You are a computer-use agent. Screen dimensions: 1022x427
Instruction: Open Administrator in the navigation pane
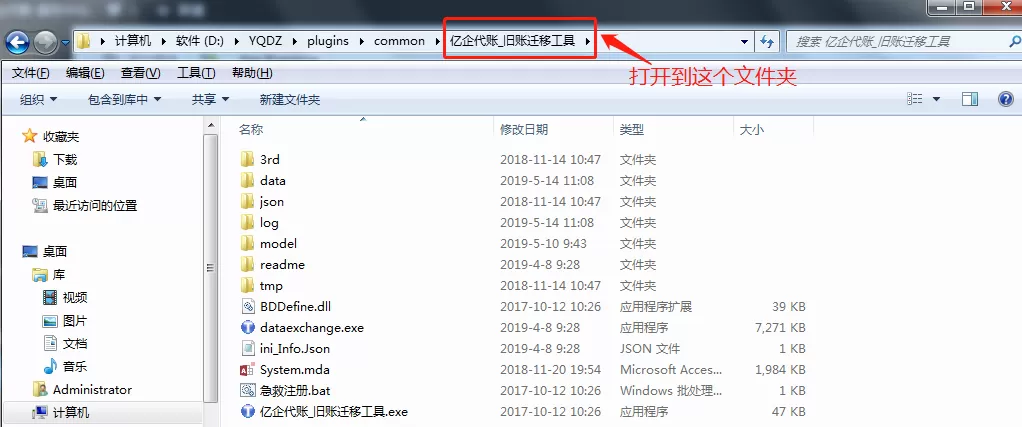click(92, 390)
